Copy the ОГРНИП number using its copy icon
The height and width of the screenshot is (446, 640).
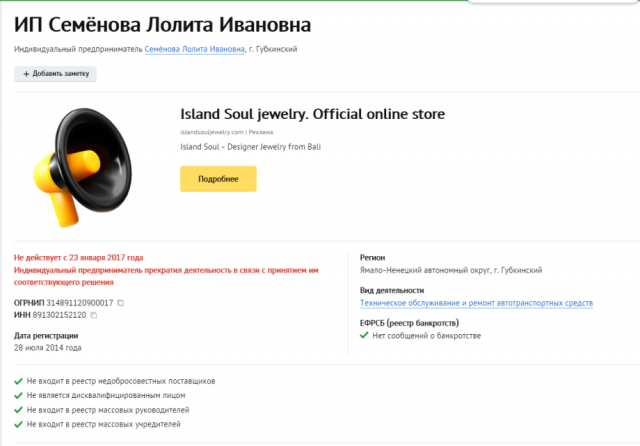coord(120,302)
